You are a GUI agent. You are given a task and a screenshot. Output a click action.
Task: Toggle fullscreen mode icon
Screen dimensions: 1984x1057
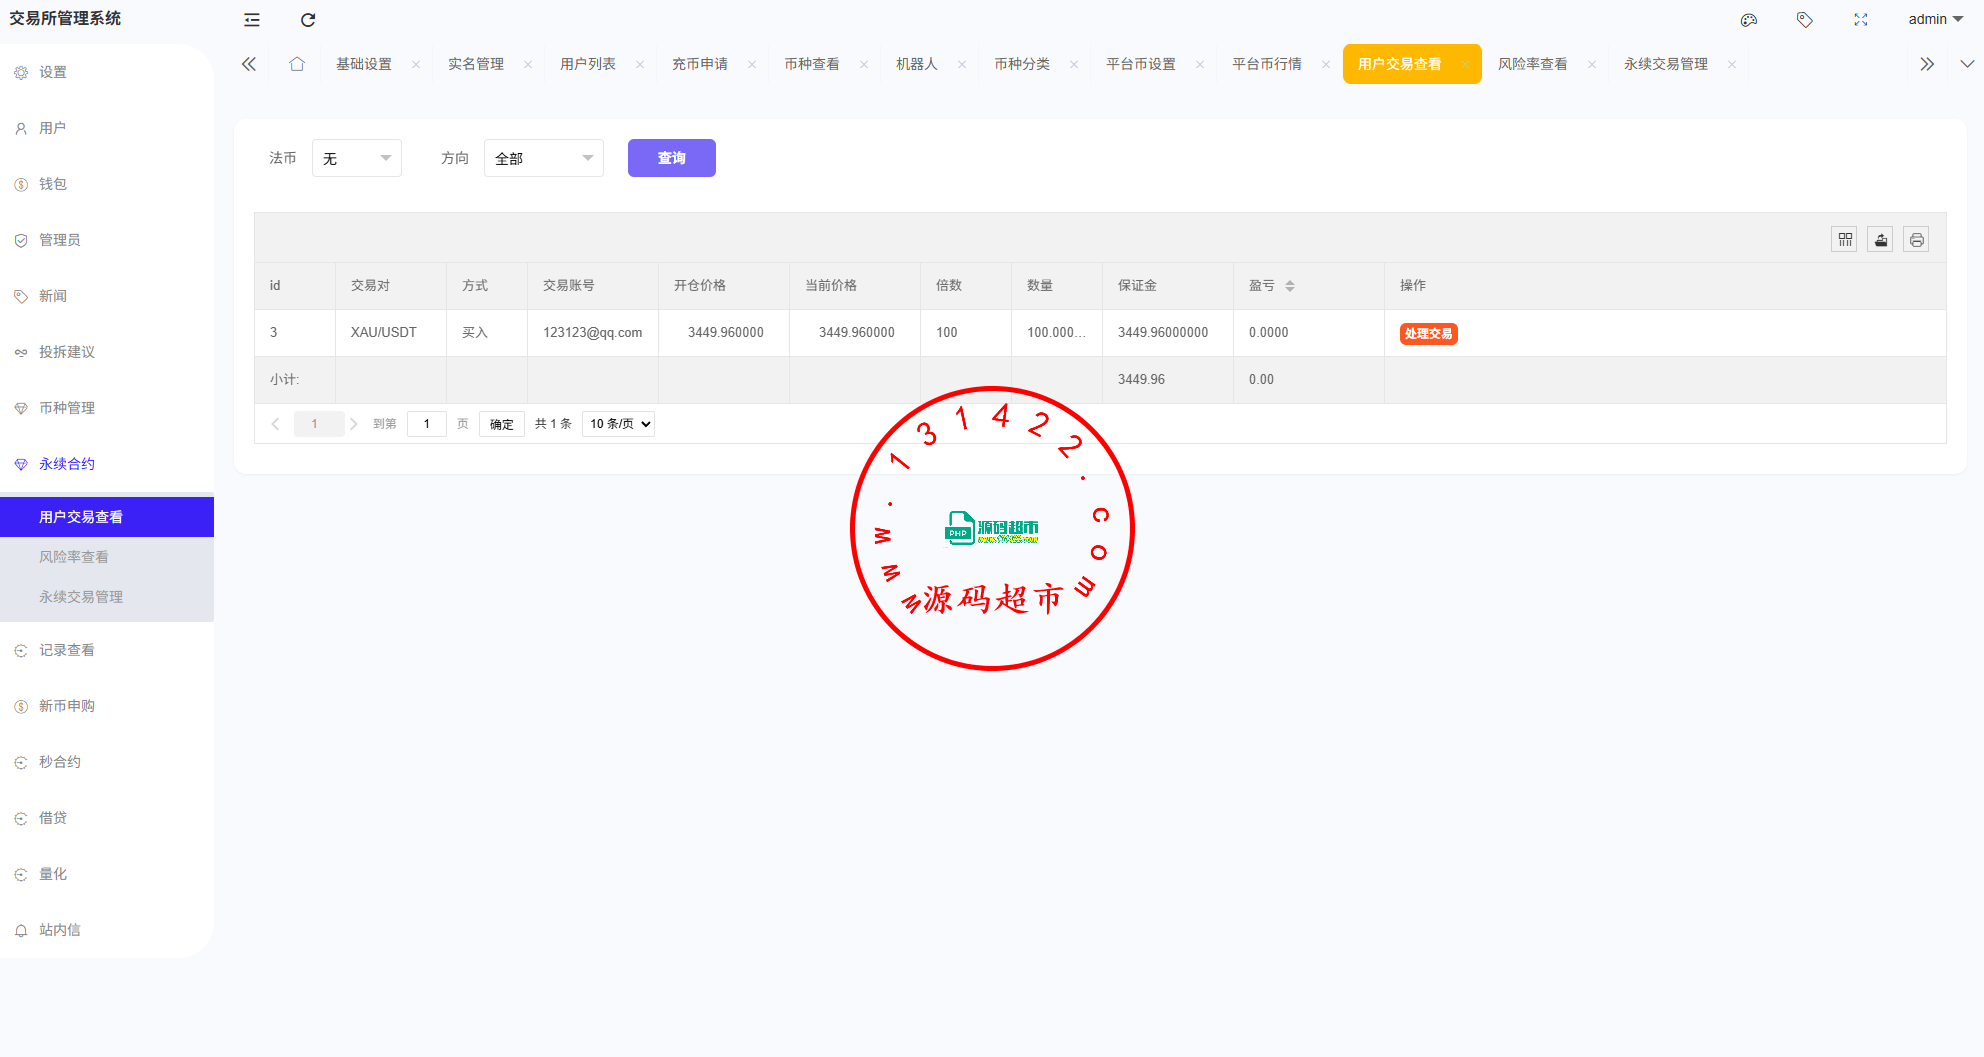tap(1861, 20)
